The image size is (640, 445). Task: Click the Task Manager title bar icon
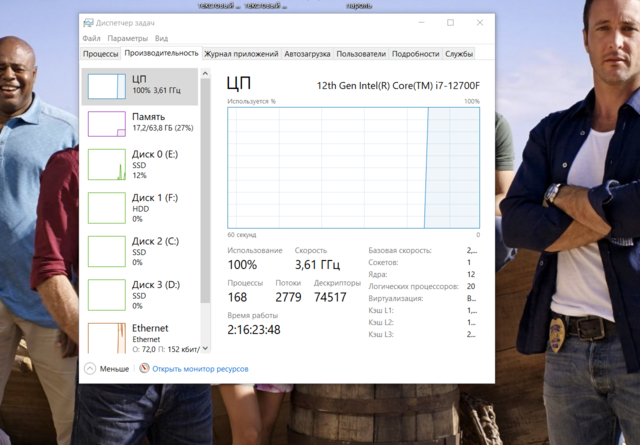(90, 22)
